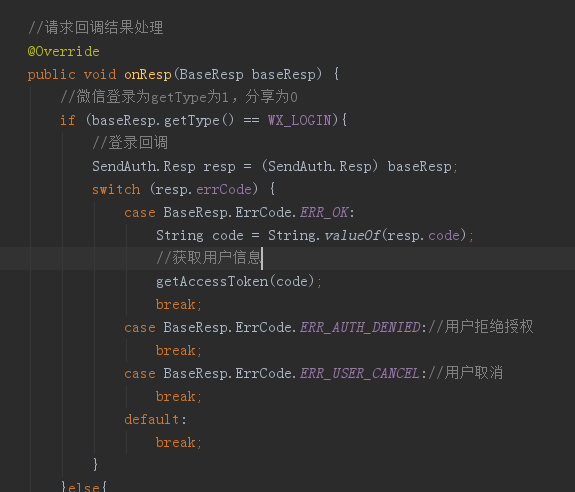The width and height of the screenshot is (575, 492).
Task: Click the onResp method name
Action: (x=148, y=74)
